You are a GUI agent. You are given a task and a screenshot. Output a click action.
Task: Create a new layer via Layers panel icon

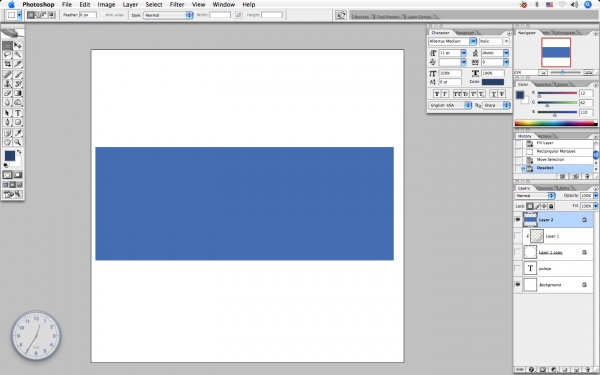click(x=576, y=370)
